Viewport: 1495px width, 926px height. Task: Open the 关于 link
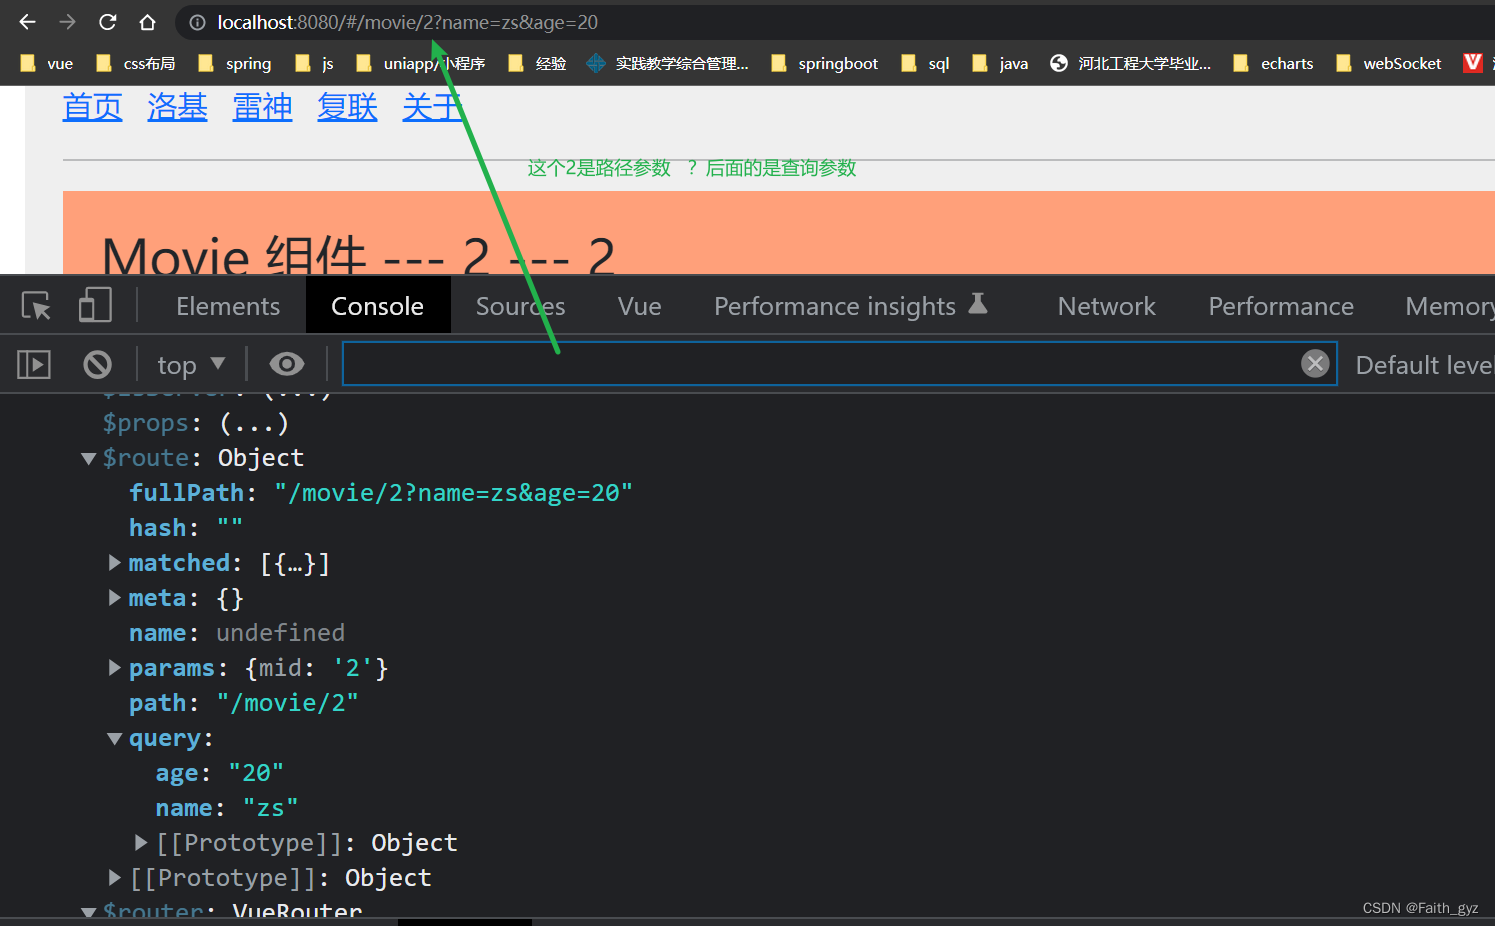coord(432,106)
